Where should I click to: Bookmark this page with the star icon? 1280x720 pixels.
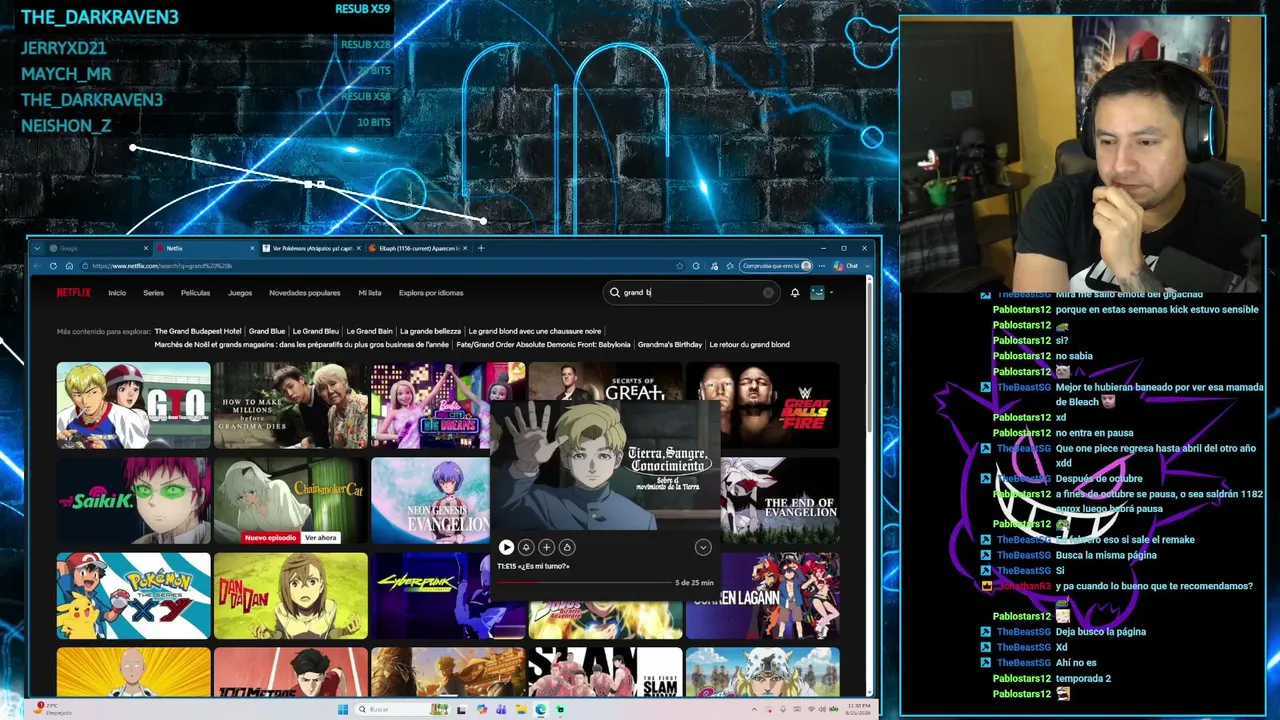[x=680, y=266]
